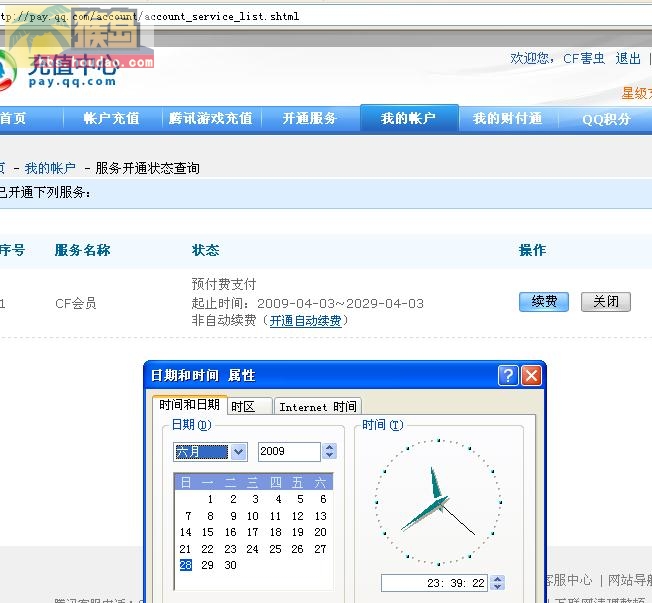Click the 关闭 button for CF会员

(606, 302)
